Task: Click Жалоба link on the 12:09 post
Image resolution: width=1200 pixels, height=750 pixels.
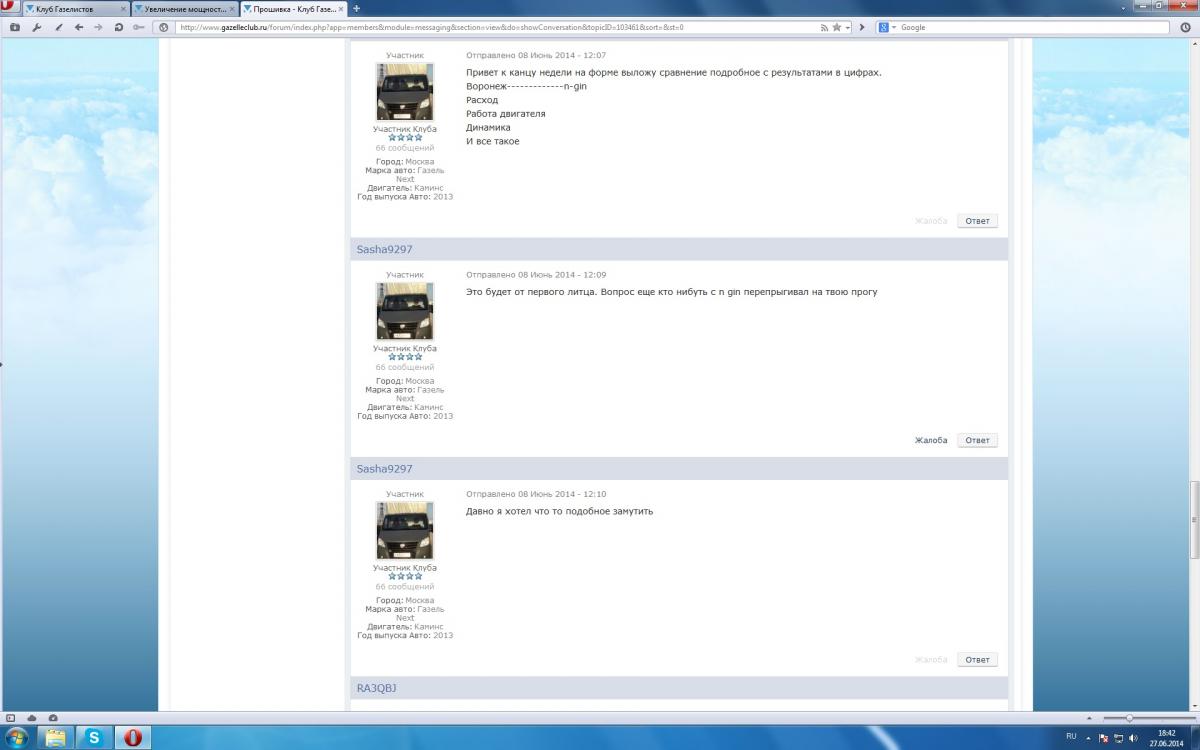Action: (x=930, y=440)
